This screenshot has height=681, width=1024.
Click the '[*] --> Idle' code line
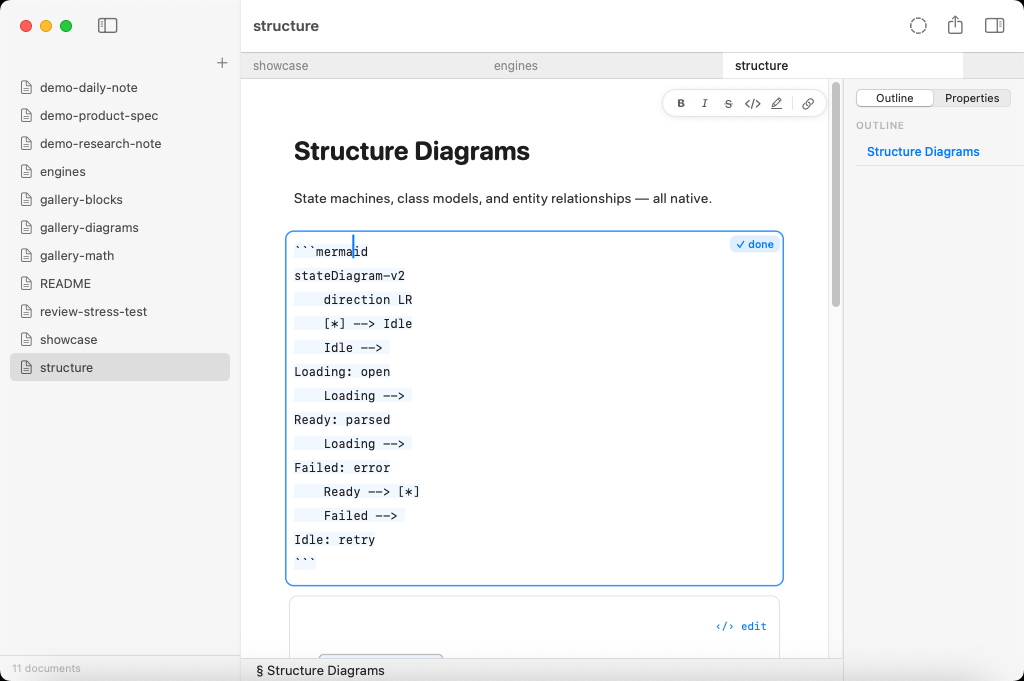tap(368, 324)
